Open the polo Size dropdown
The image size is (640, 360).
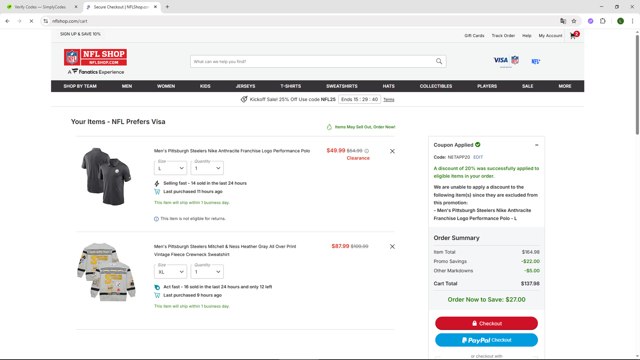(170, 168)
